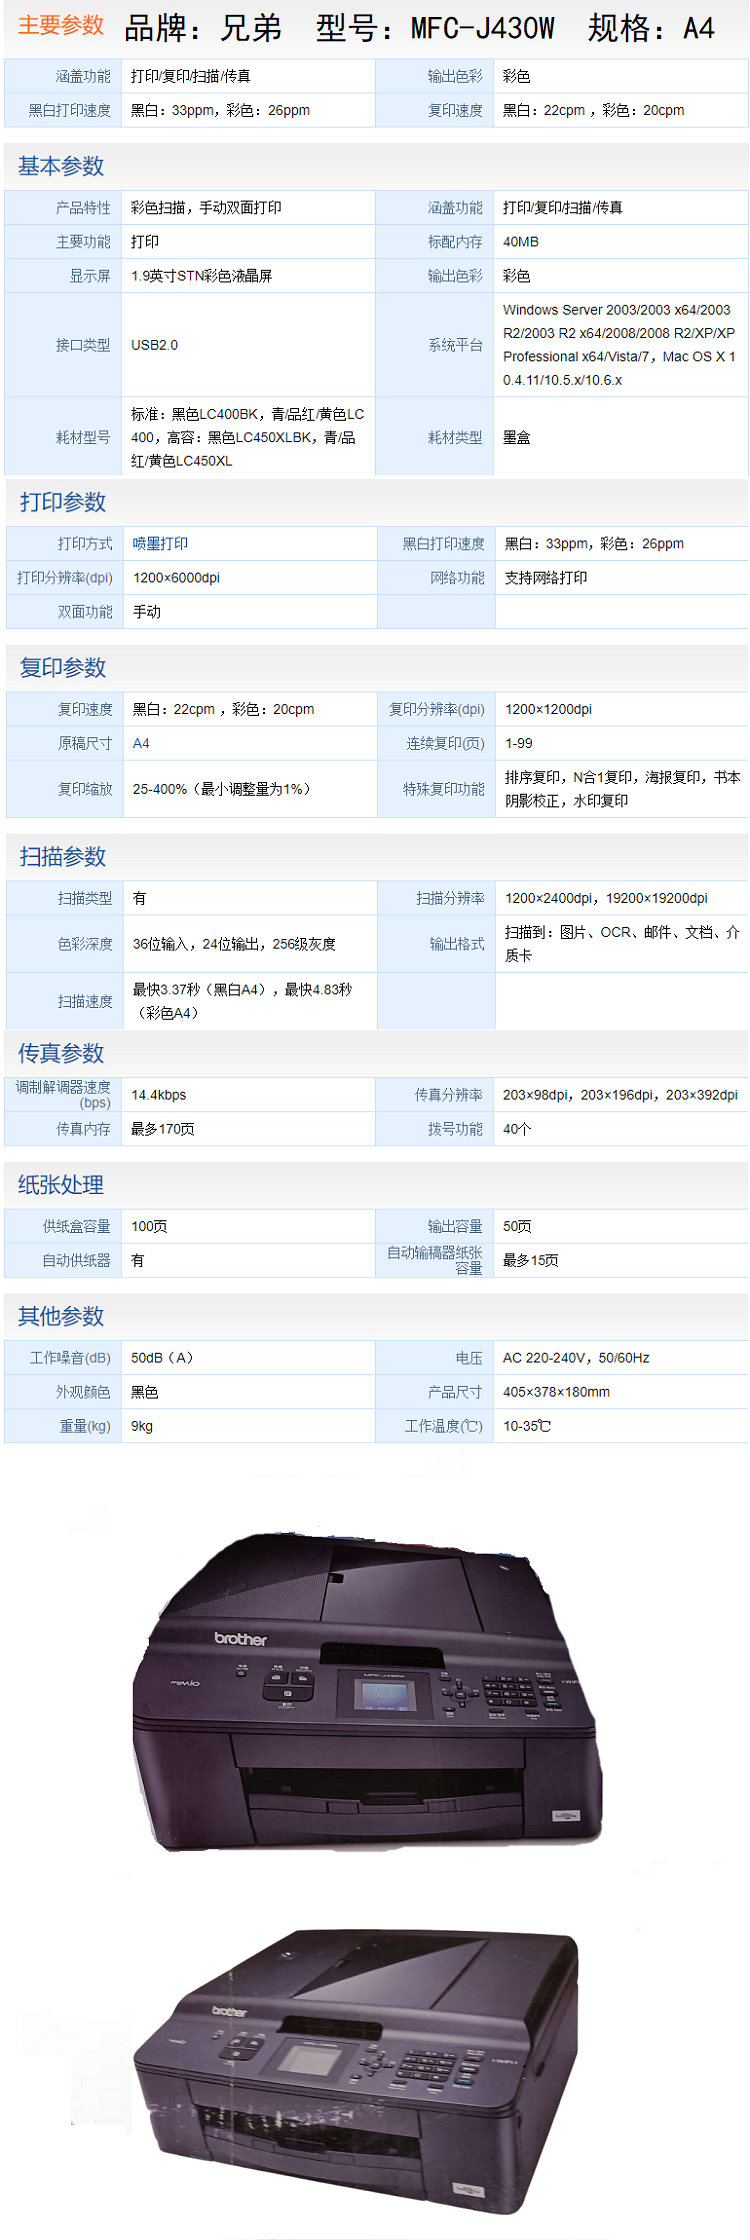Click the 标准：黑色LC400BK consumable model text
750x2240 pixels.
(x=247, y=437)
